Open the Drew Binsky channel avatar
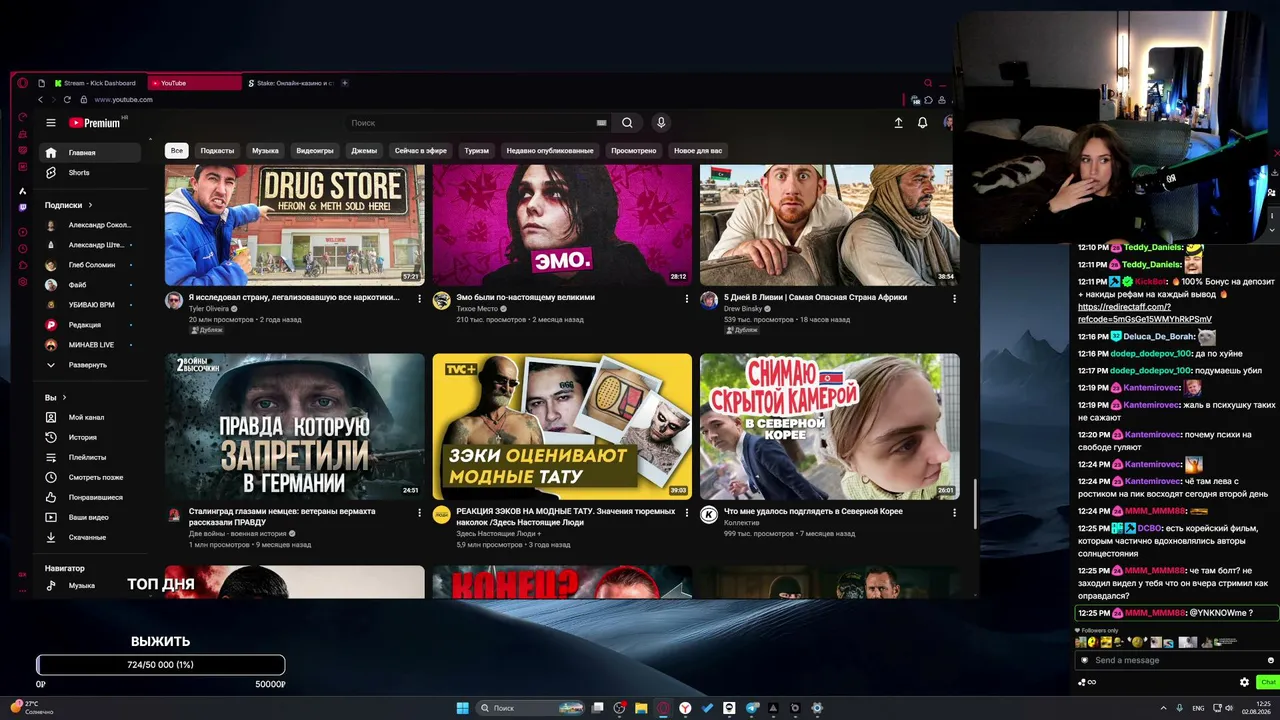This screenshot has width=1280, height=720. point(709,301)
